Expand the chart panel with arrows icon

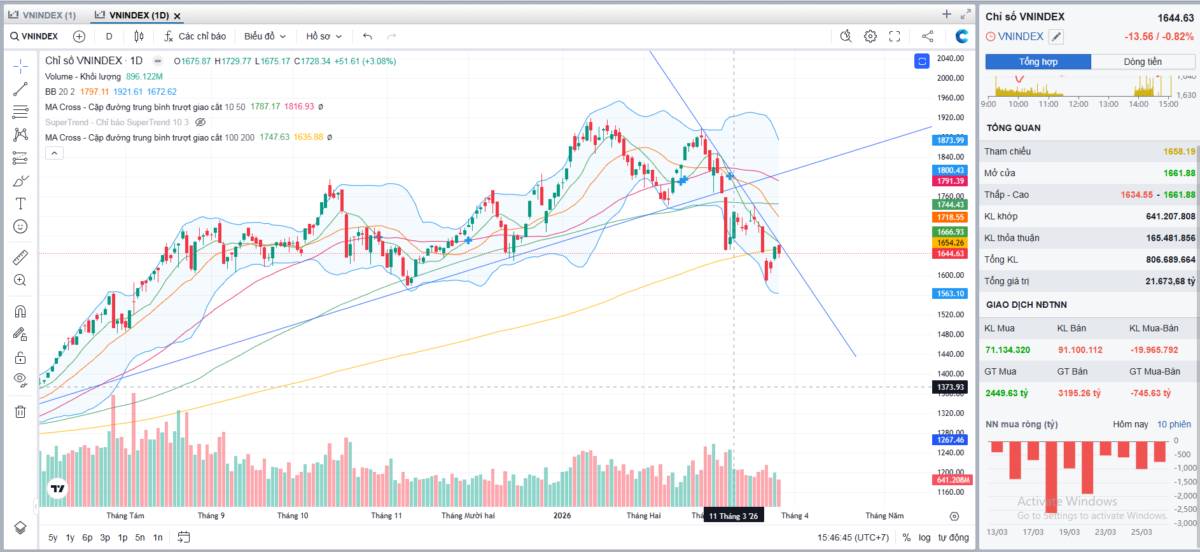(965, 14)
